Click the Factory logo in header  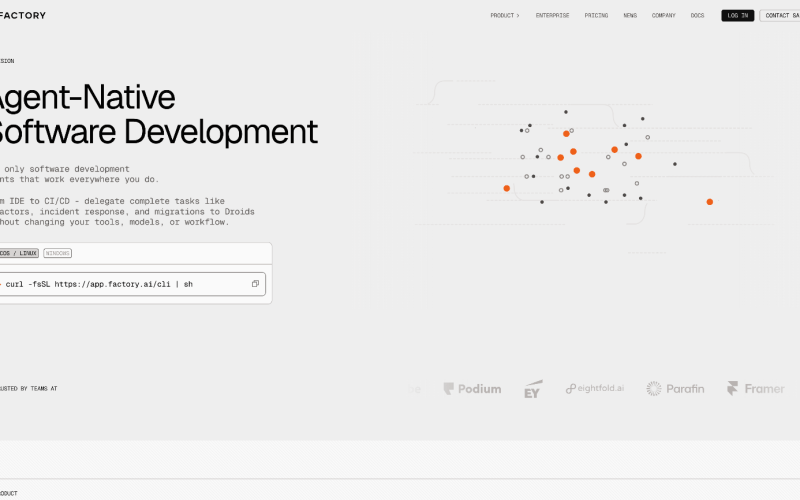click(x=22, y=15)
